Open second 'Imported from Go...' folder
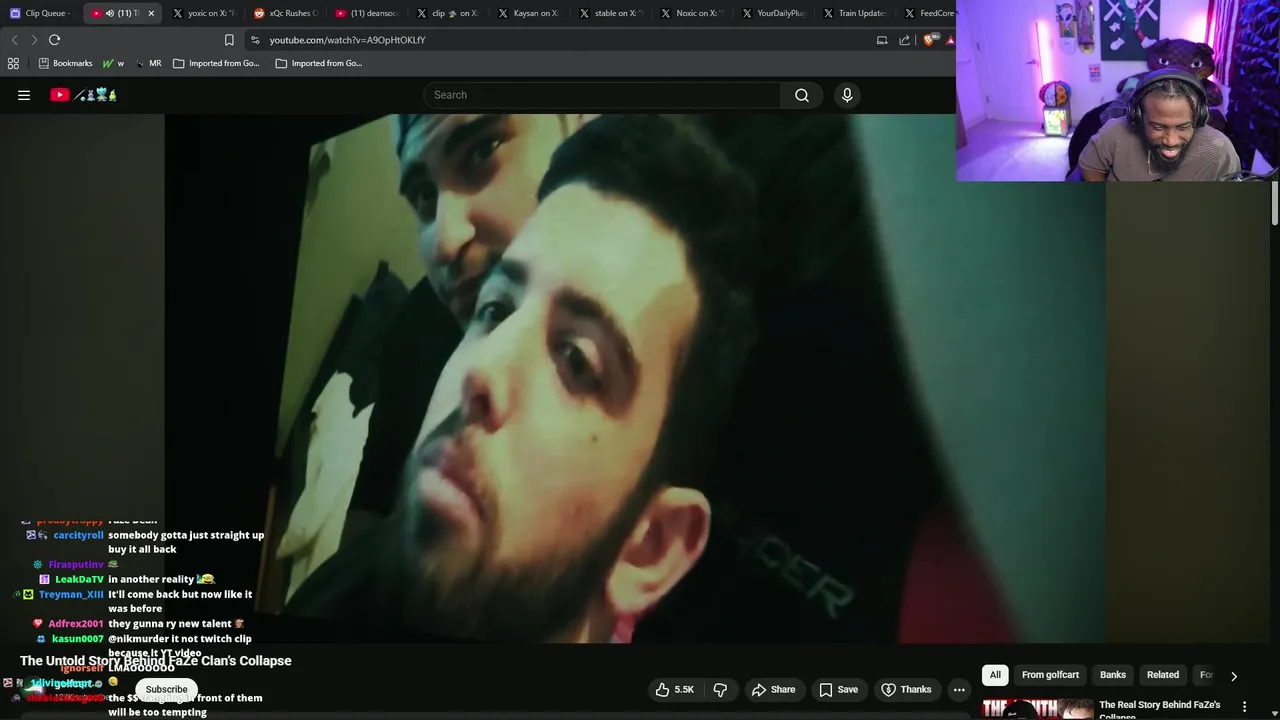1280x720 pixels. (x=319, y=63)
